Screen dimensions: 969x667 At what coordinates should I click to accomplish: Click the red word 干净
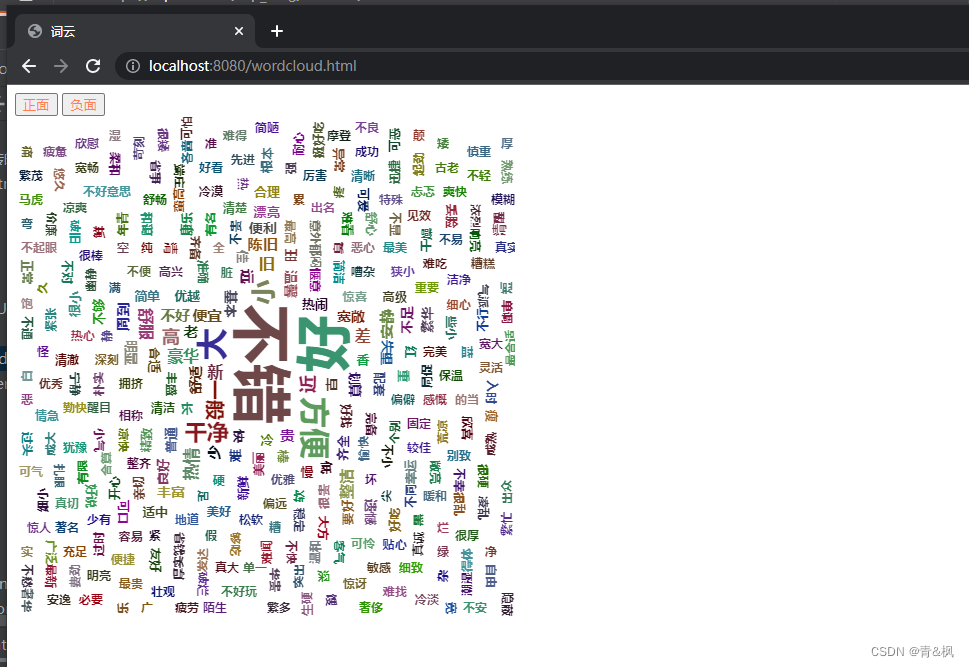pos(207,433)
